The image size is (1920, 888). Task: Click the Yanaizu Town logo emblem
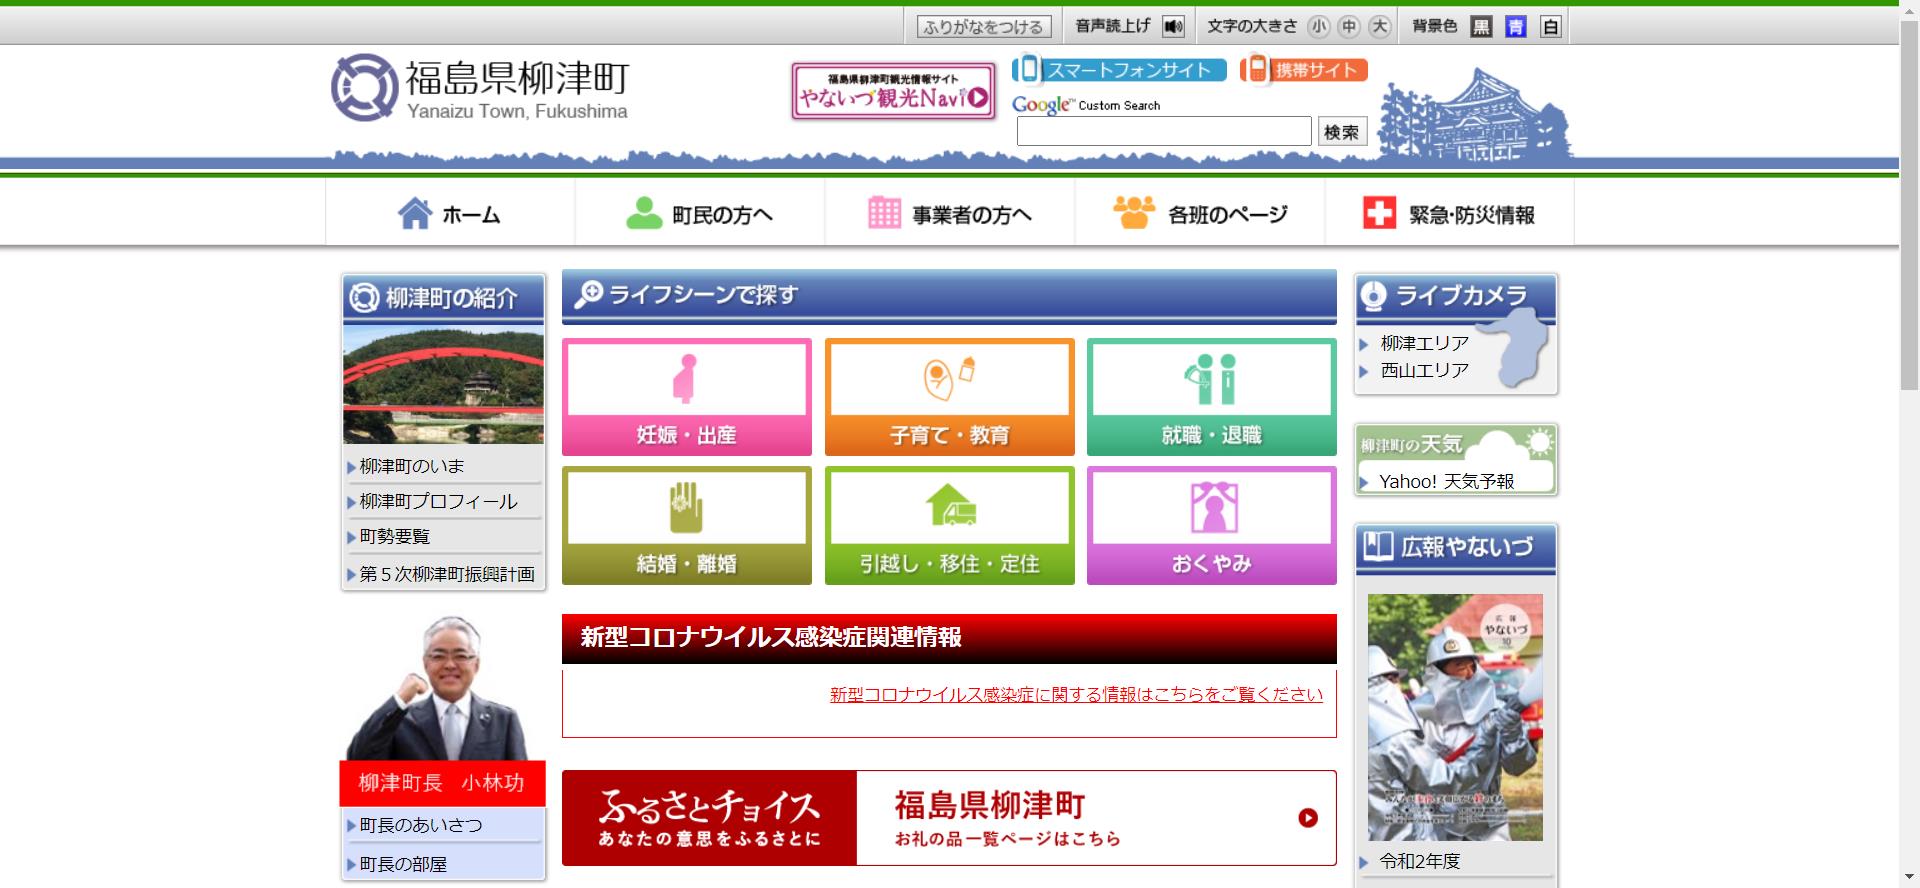coord(365,88)
